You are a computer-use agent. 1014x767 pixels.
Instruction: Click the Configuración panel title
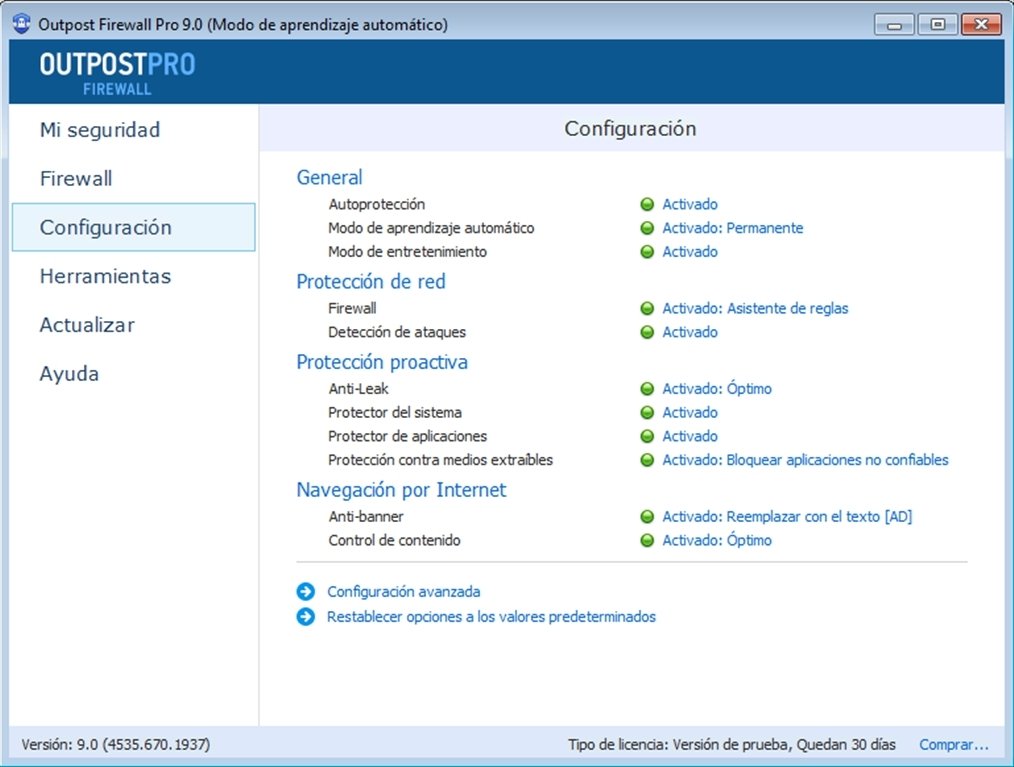[x=630, y=129]
